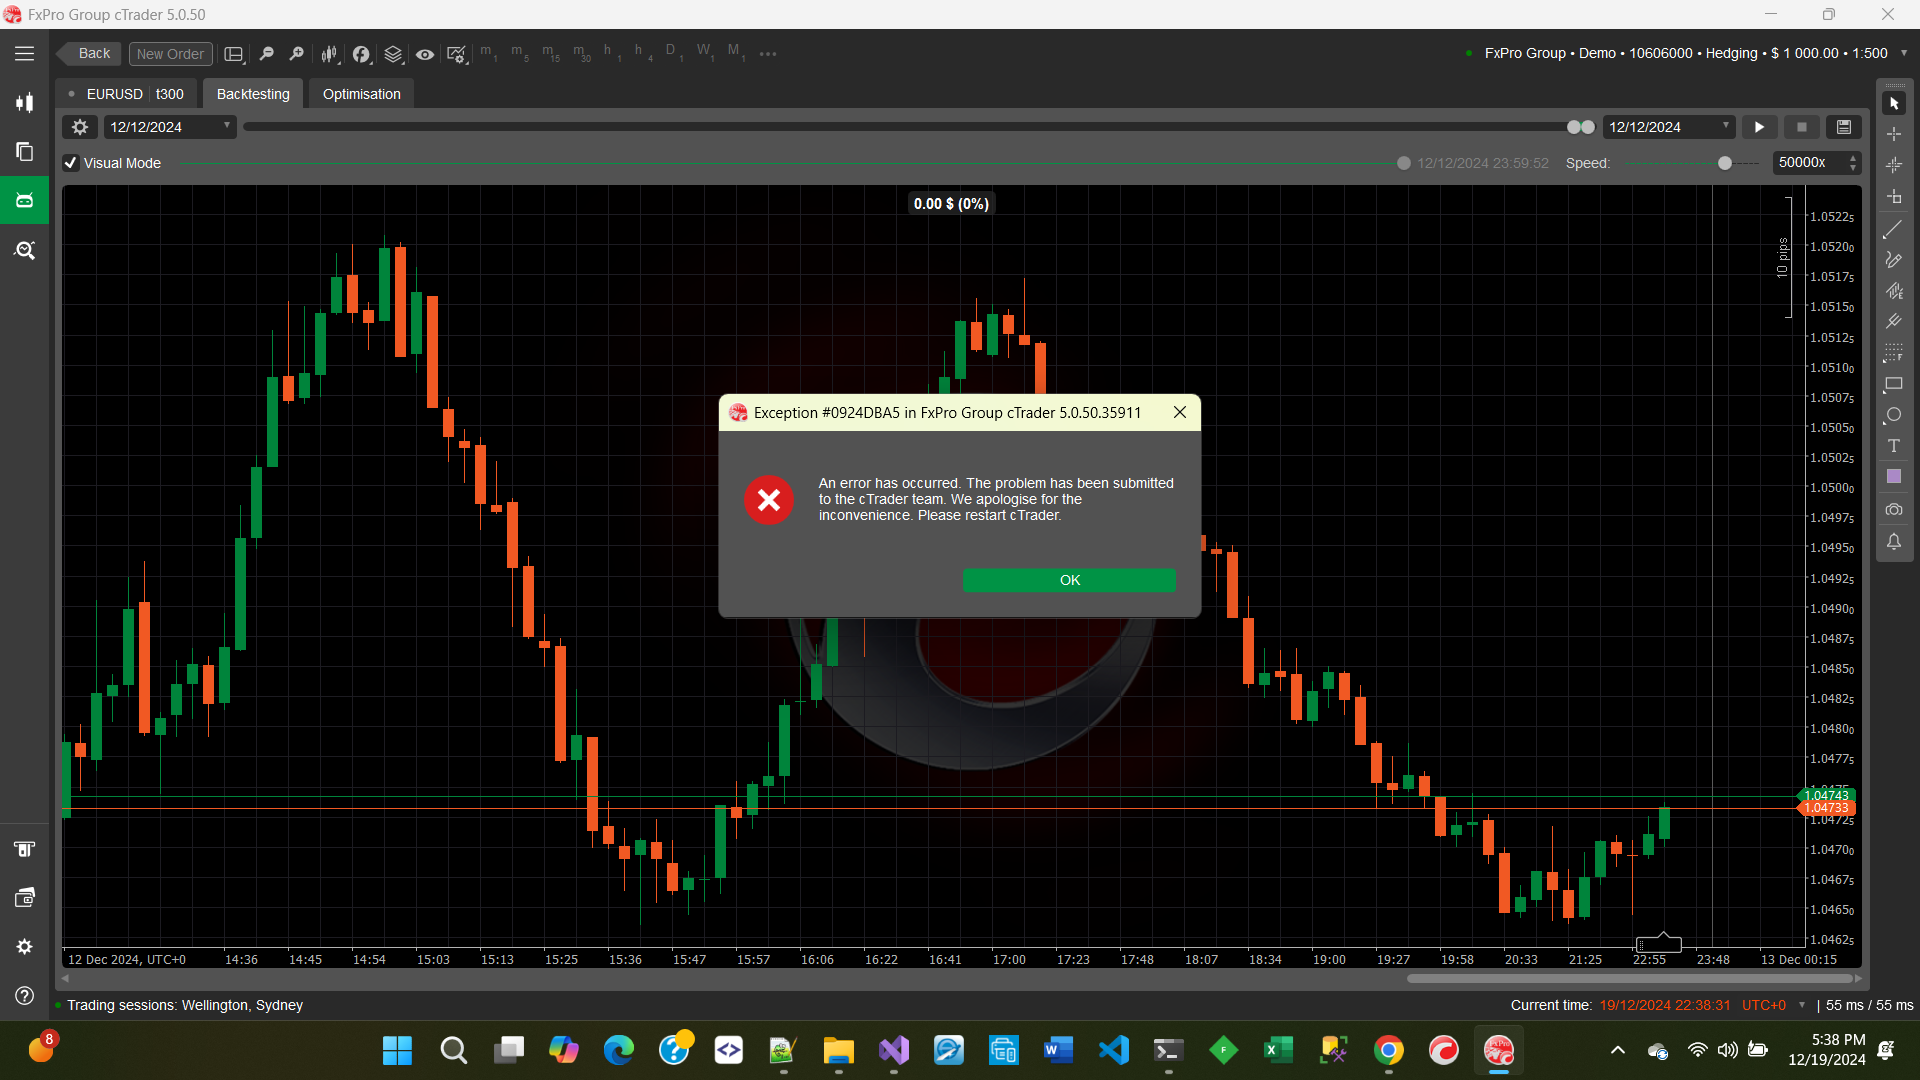
Task: Zoom out on the chart
Action: (x=266, y=54)
